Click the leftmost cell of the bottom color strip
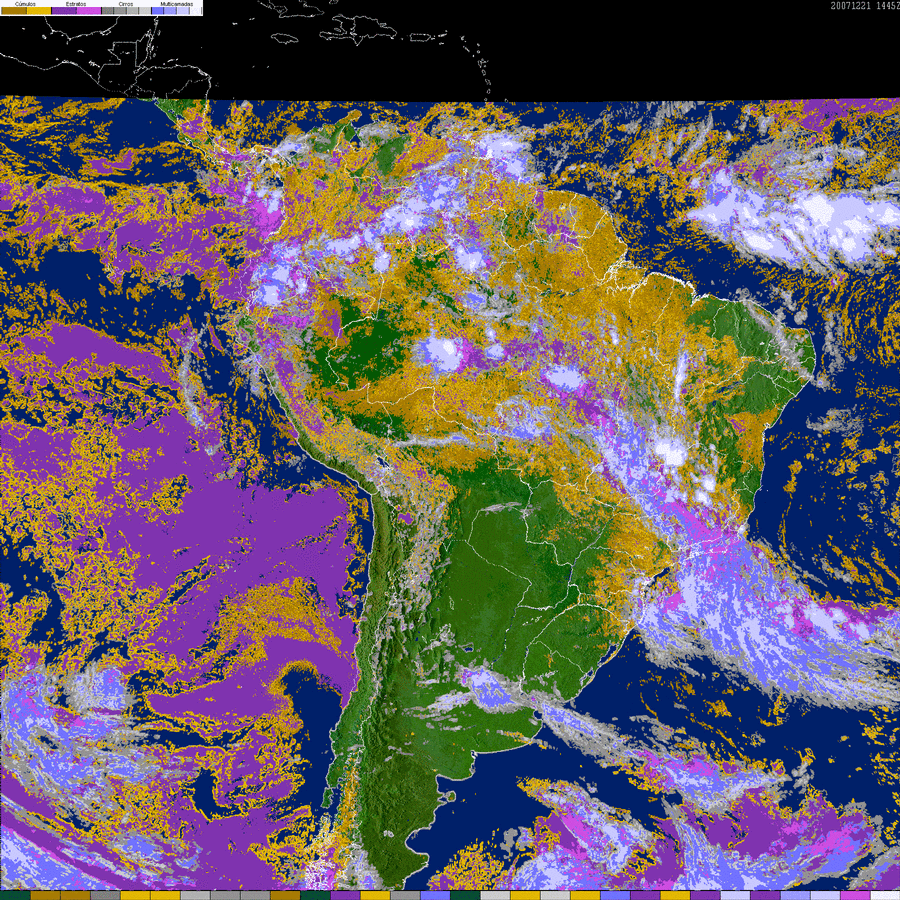 [15, 895]
